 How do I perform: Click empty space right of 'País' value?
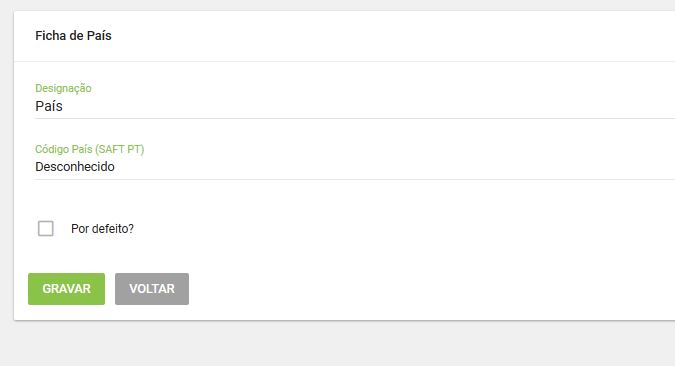366,106
